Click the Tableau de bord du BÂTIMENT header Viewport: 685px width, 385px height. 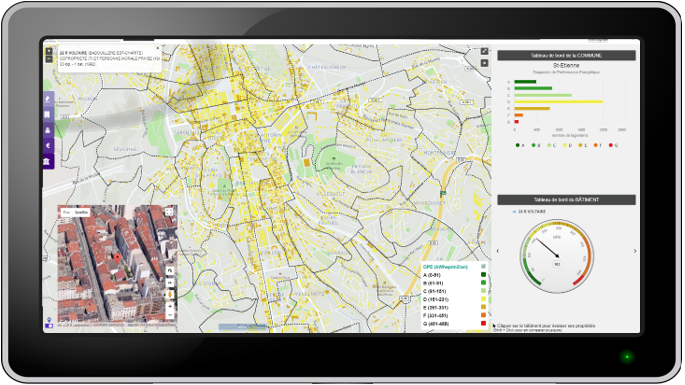click(x=566, y=200)
